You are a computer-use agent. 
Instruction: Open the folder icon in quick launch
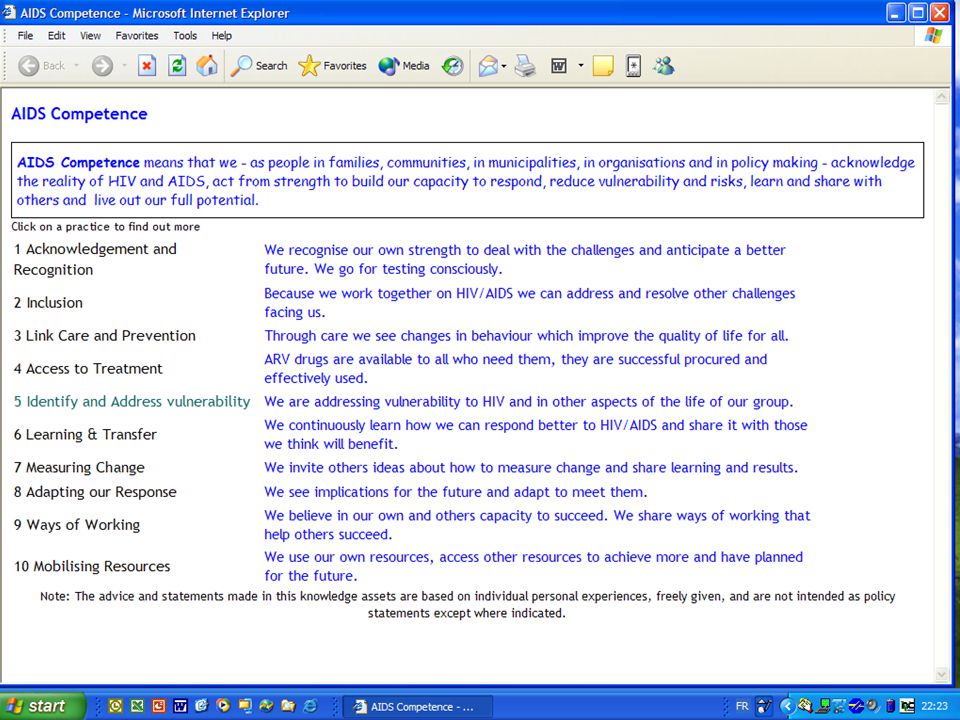(288, 706)
